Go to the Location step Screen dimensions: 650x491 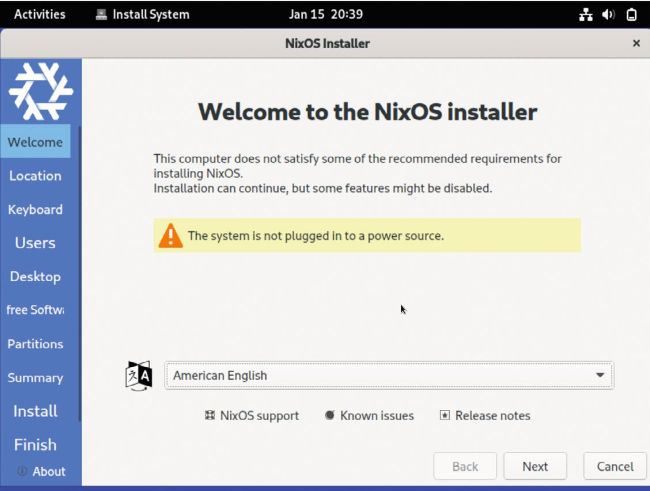click(35, 176)
